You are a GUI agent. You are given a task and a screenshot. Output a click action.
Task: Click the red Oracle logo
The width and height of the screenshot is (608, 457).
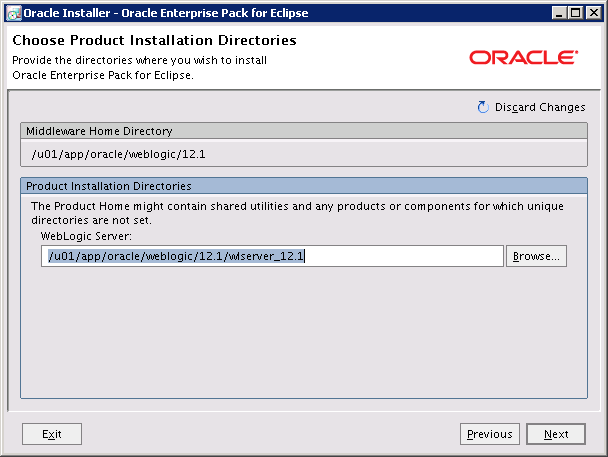tap(522, 57)
